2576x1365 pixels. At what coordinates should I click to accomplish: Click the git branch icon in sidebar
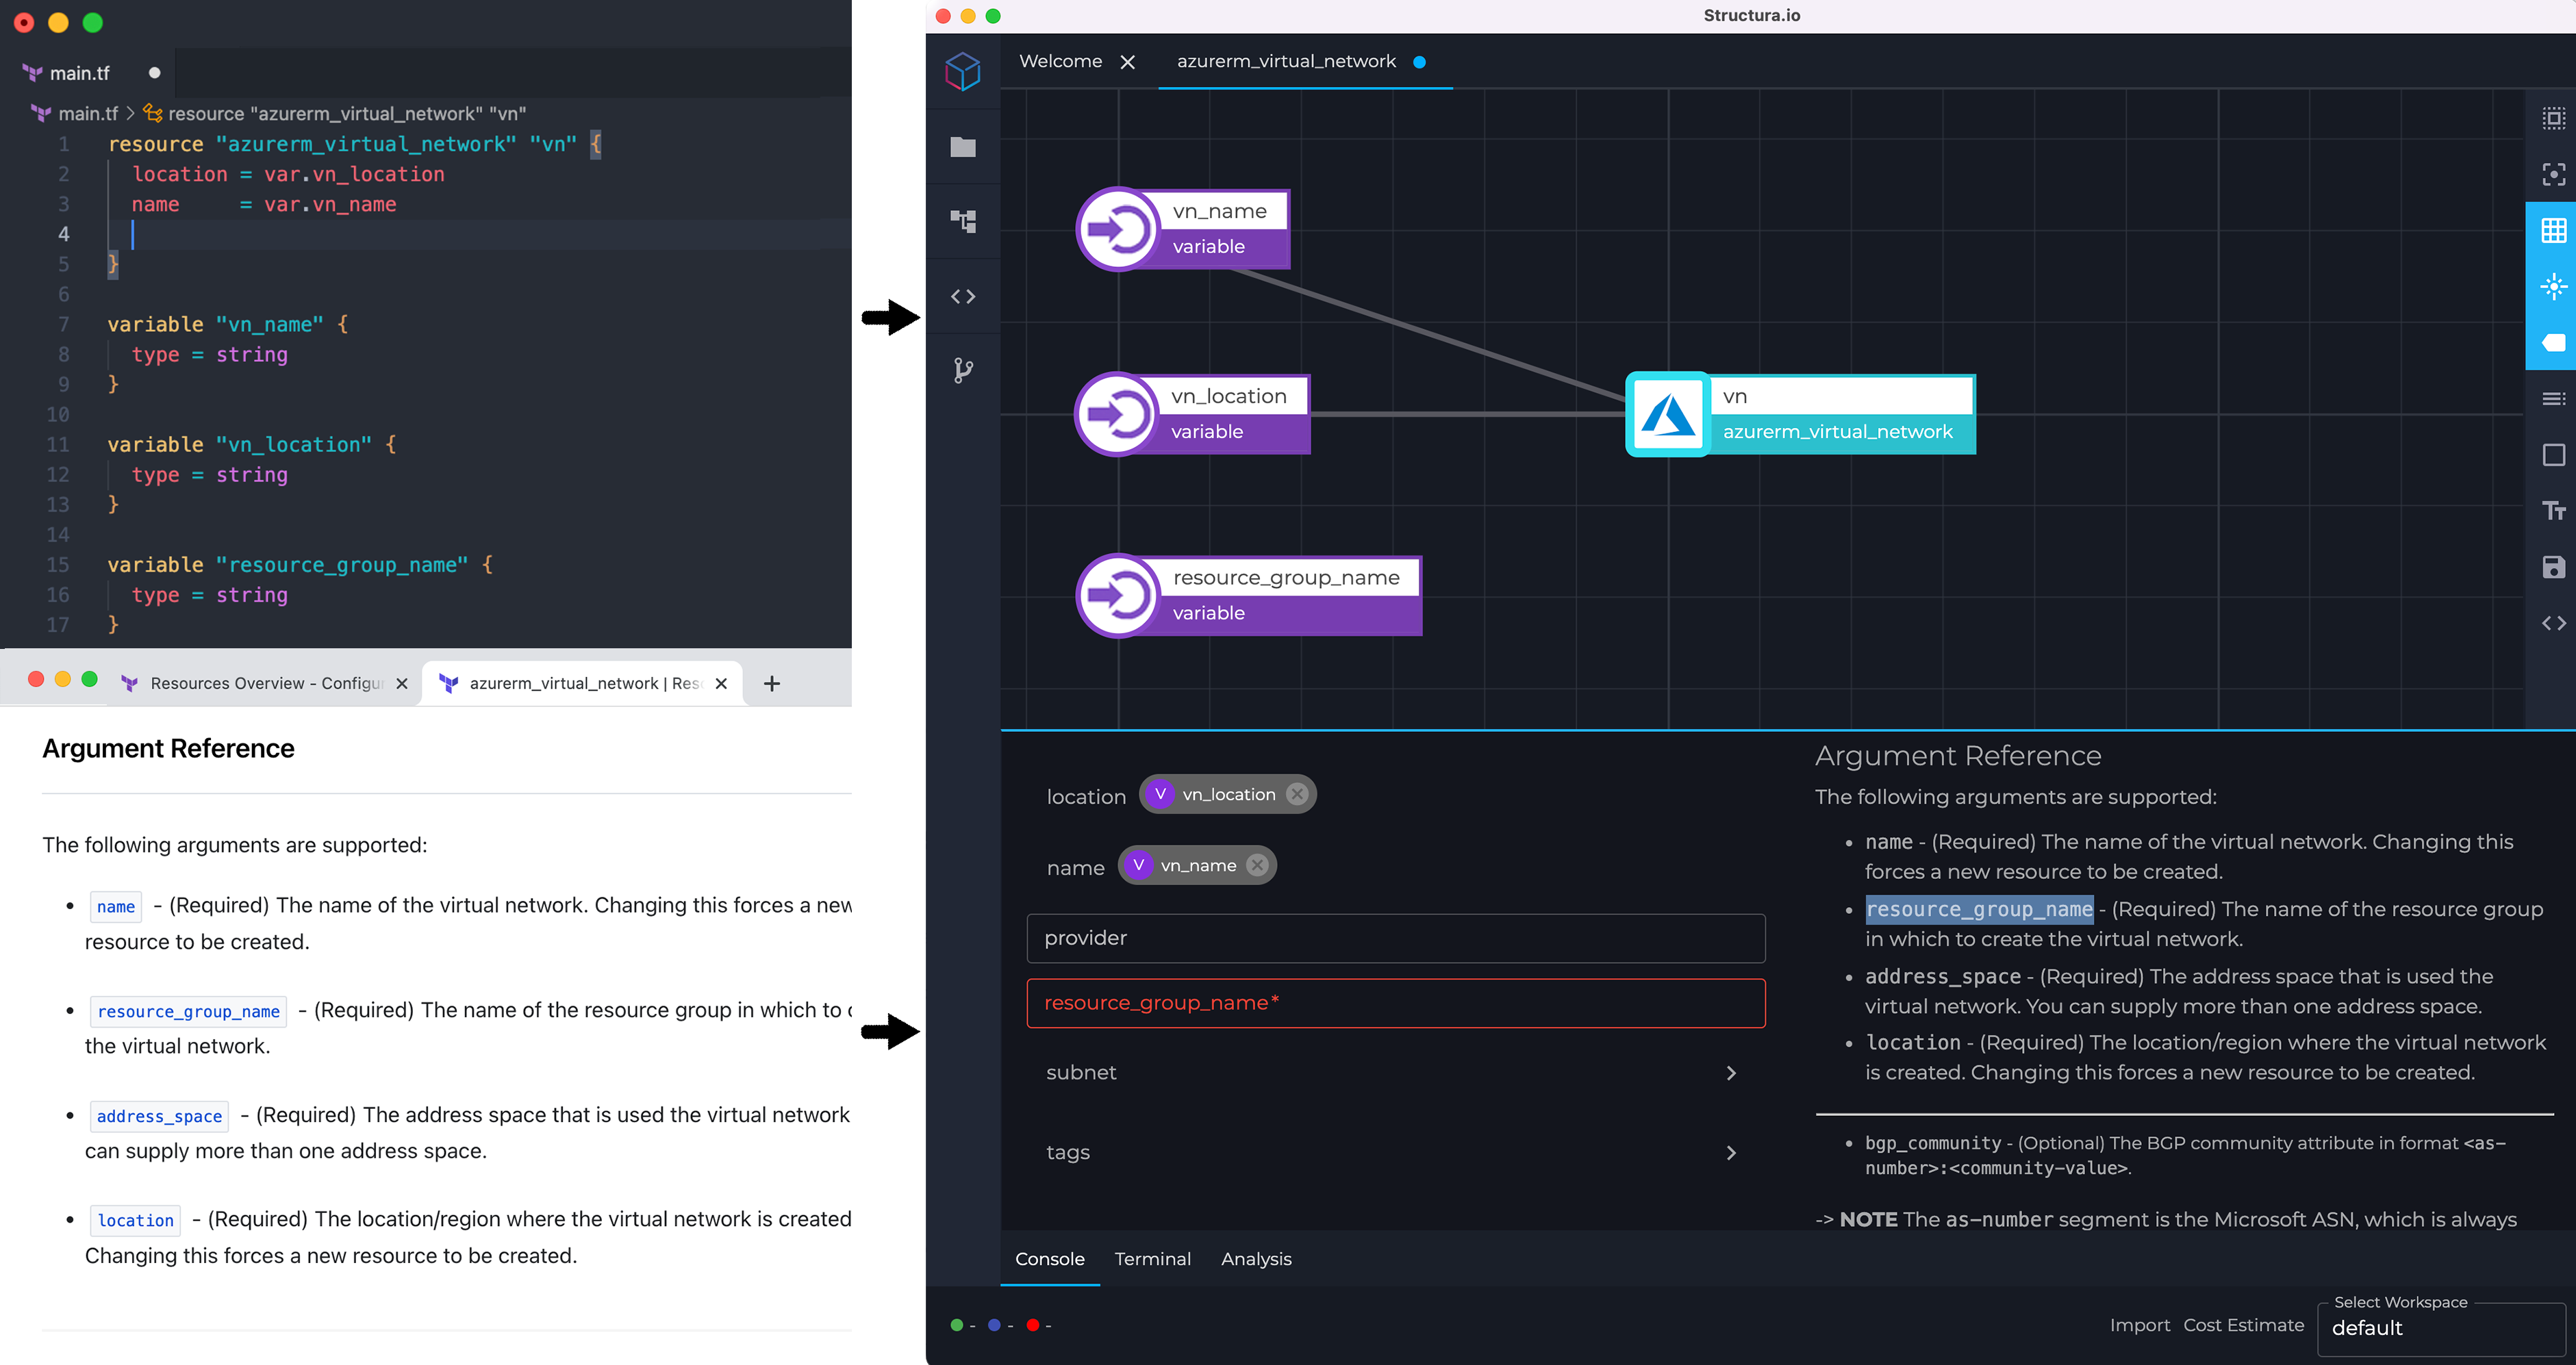click(962, 371)
